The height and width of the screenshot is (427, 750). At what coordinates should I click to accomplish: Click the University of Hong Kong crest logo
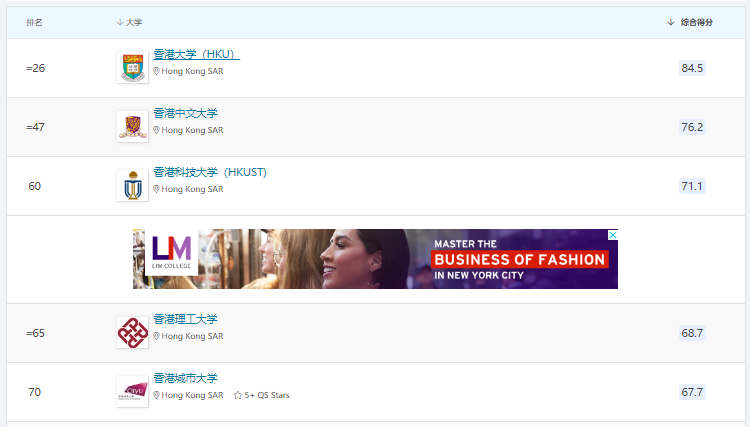132,68
